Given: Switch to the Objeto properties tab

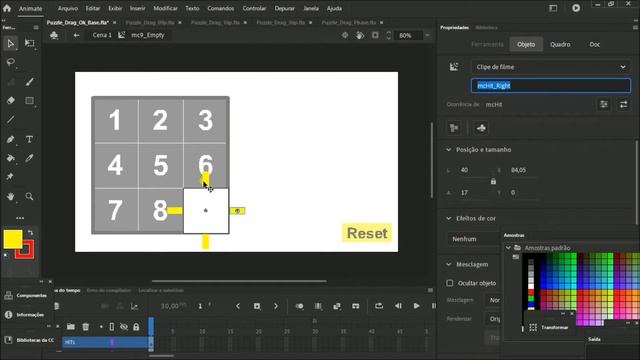Looking at the screenshot, I should (526, 44).
